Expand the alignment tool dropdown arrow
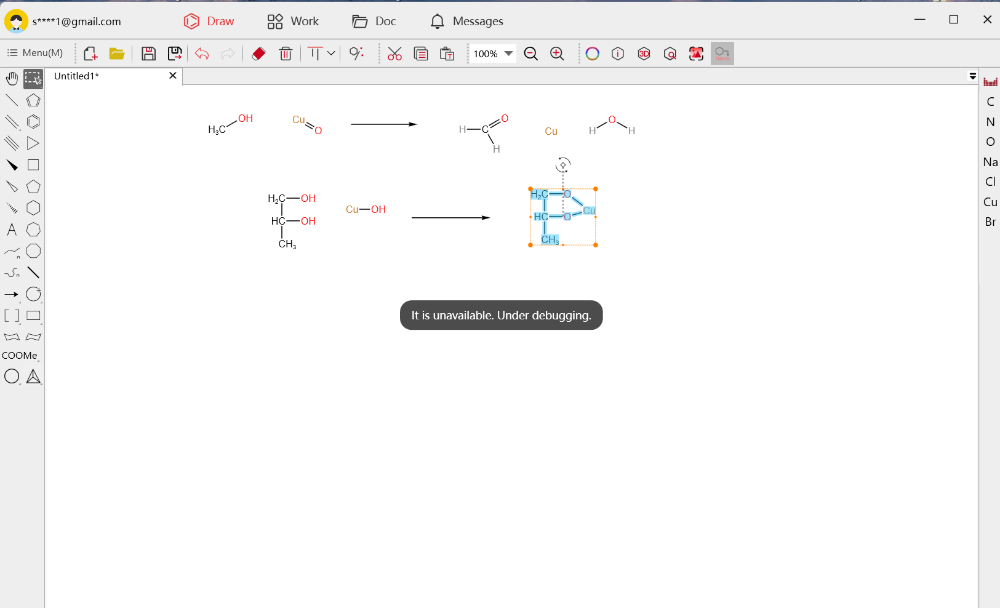 point(331,54)
